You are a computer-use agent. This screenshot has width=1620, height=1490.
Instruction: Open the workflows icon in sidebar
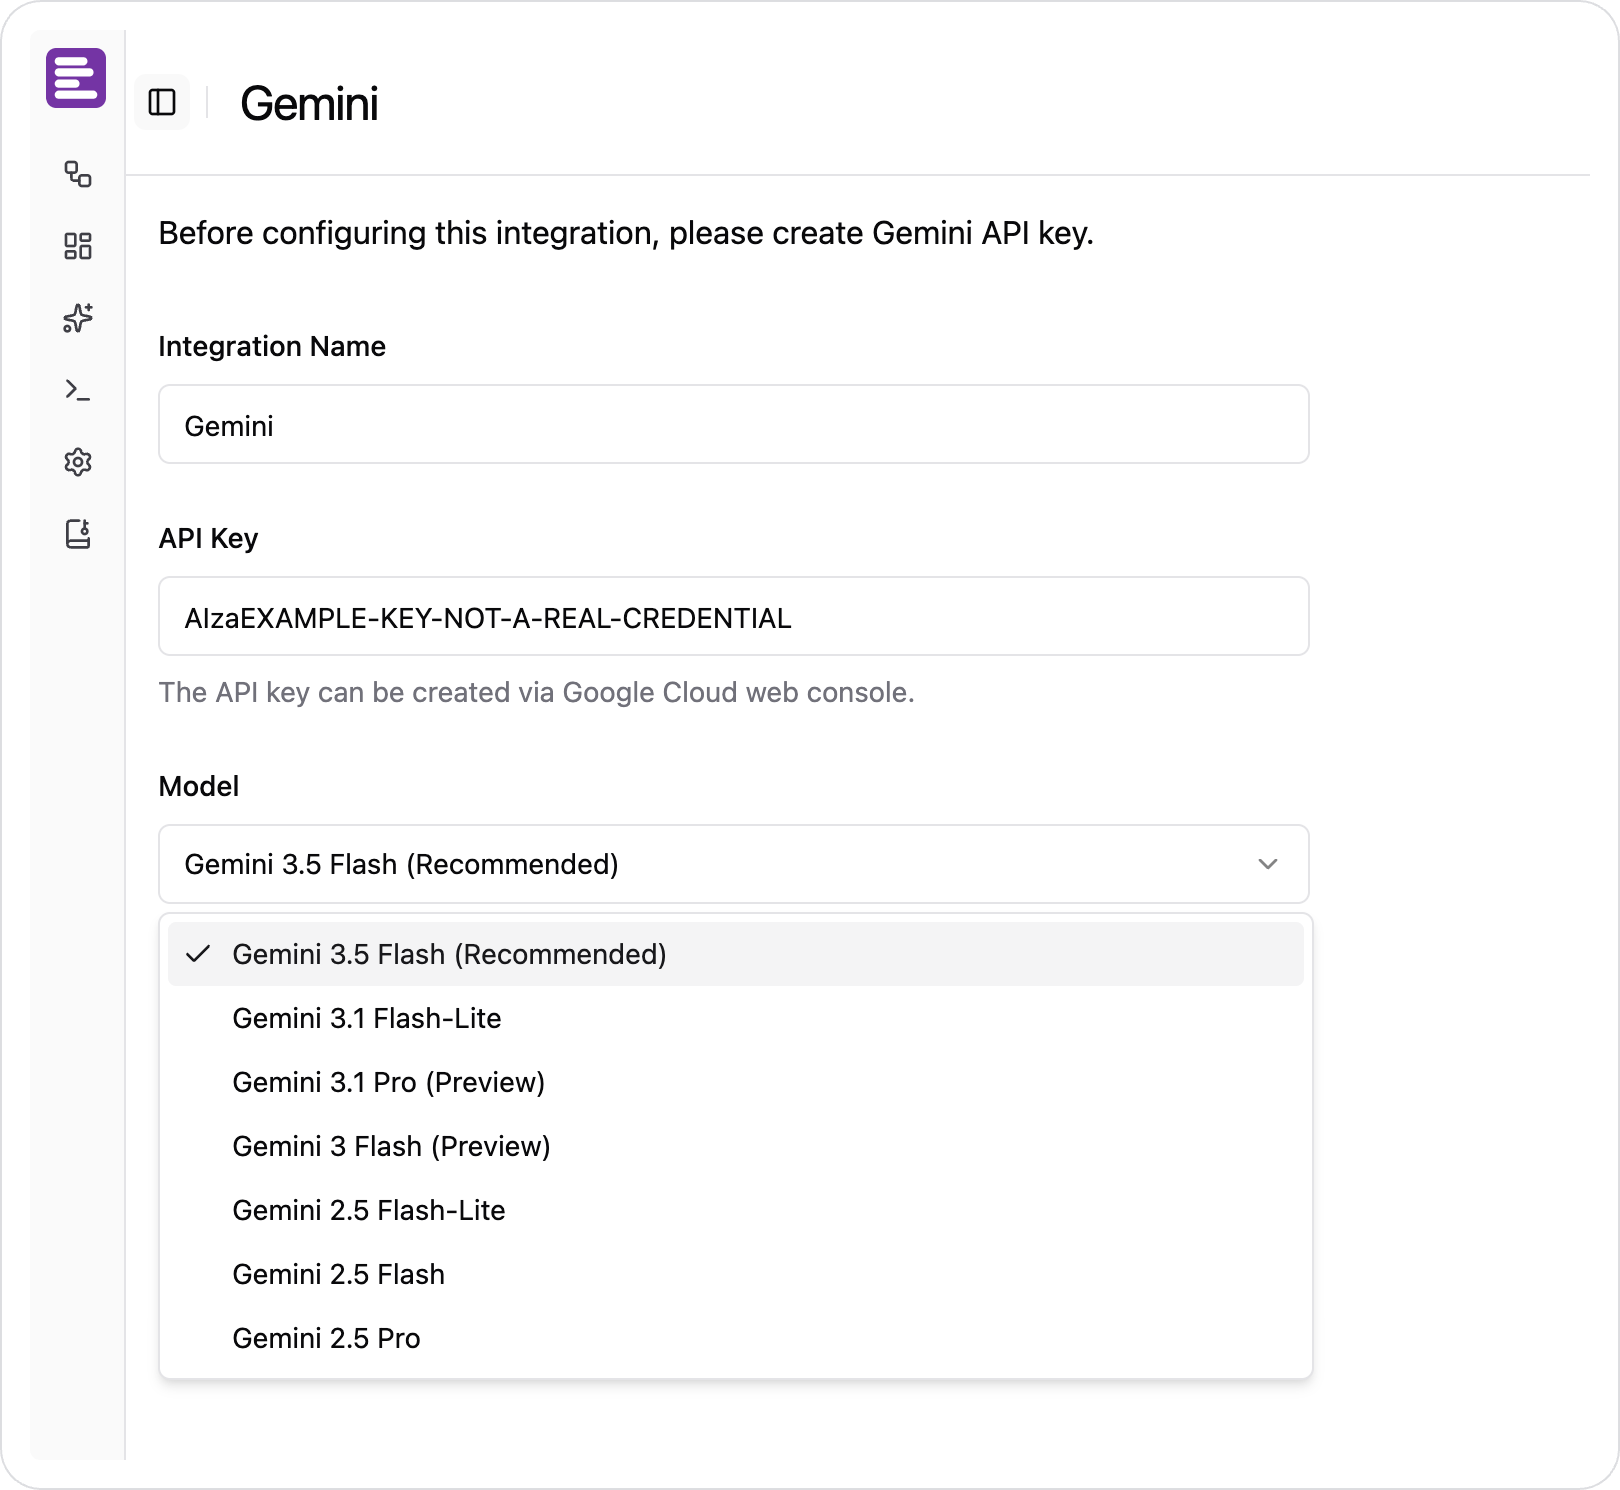(x=78, y=174)
